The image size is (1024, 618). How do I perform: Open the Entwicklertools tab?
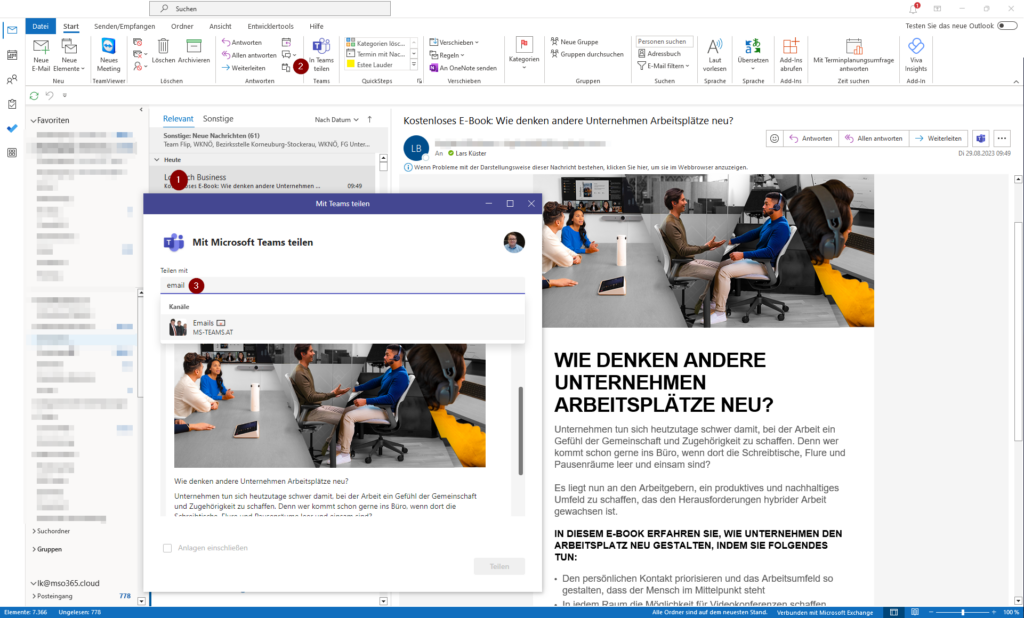pyautogui.click(x=270, y=26)
